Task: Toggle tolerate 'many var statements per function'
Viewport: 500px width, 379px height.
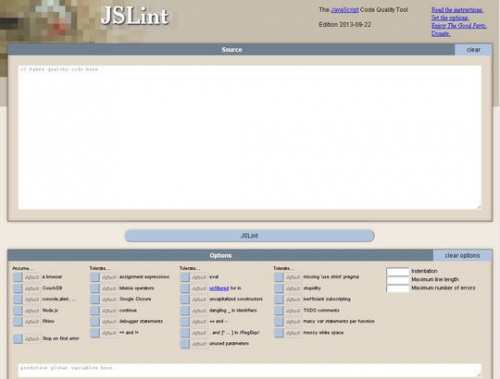Action: pyautogui.click(x=279, y=322)
